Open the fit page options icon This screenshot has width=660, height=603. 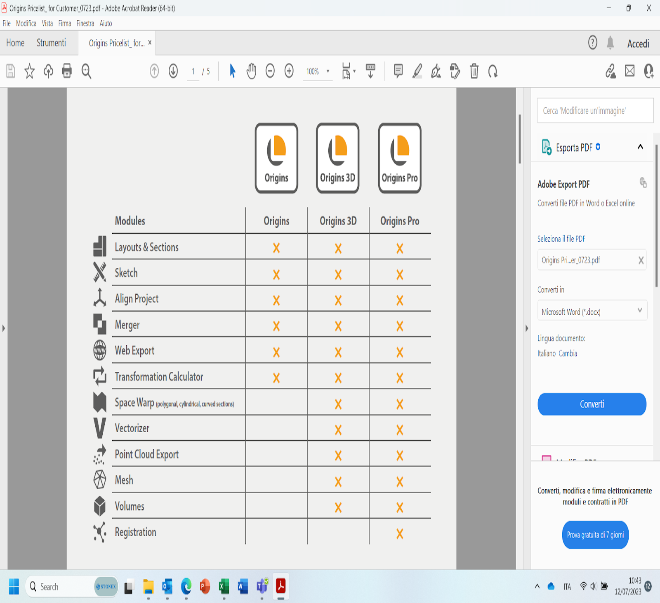(348, 71)
